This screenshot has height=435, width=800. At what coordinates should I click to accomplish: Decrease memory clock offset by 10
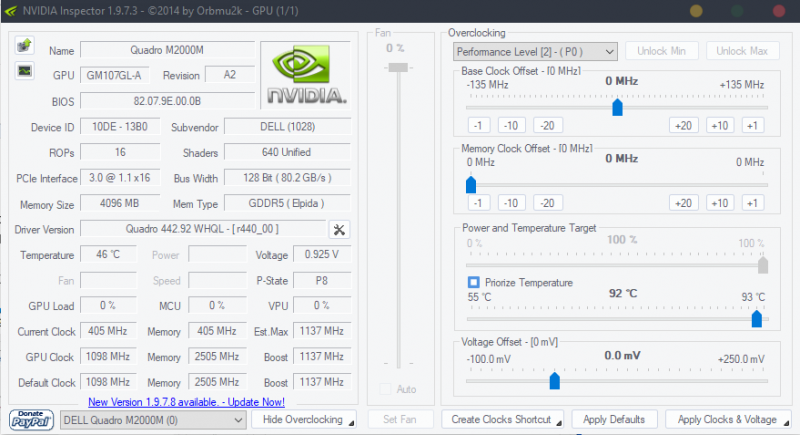(511, 203)
